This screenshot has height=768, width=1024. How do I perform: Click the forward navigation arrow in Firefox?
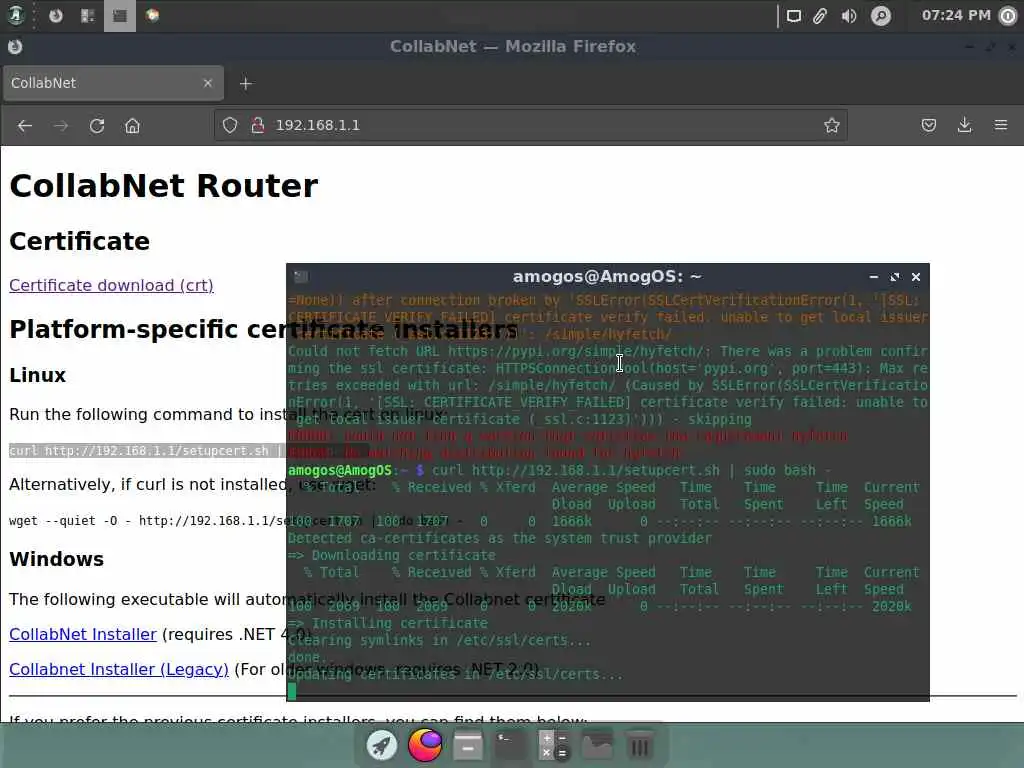coord(61,125)
